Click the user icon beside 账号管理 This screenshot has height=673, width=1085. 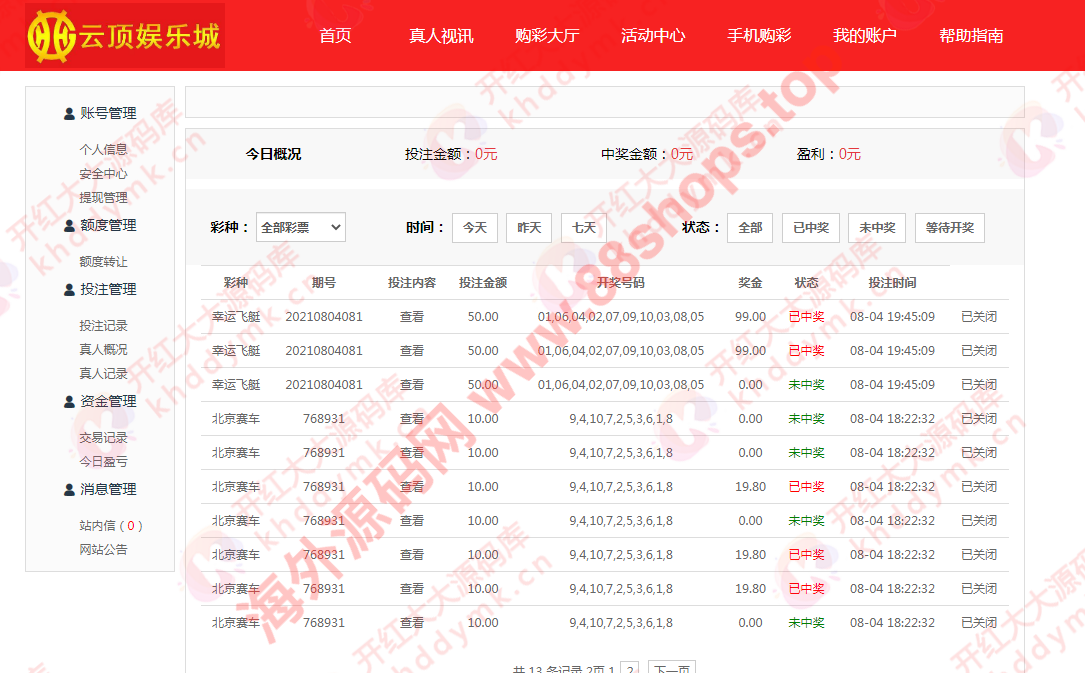pos(69,114)
